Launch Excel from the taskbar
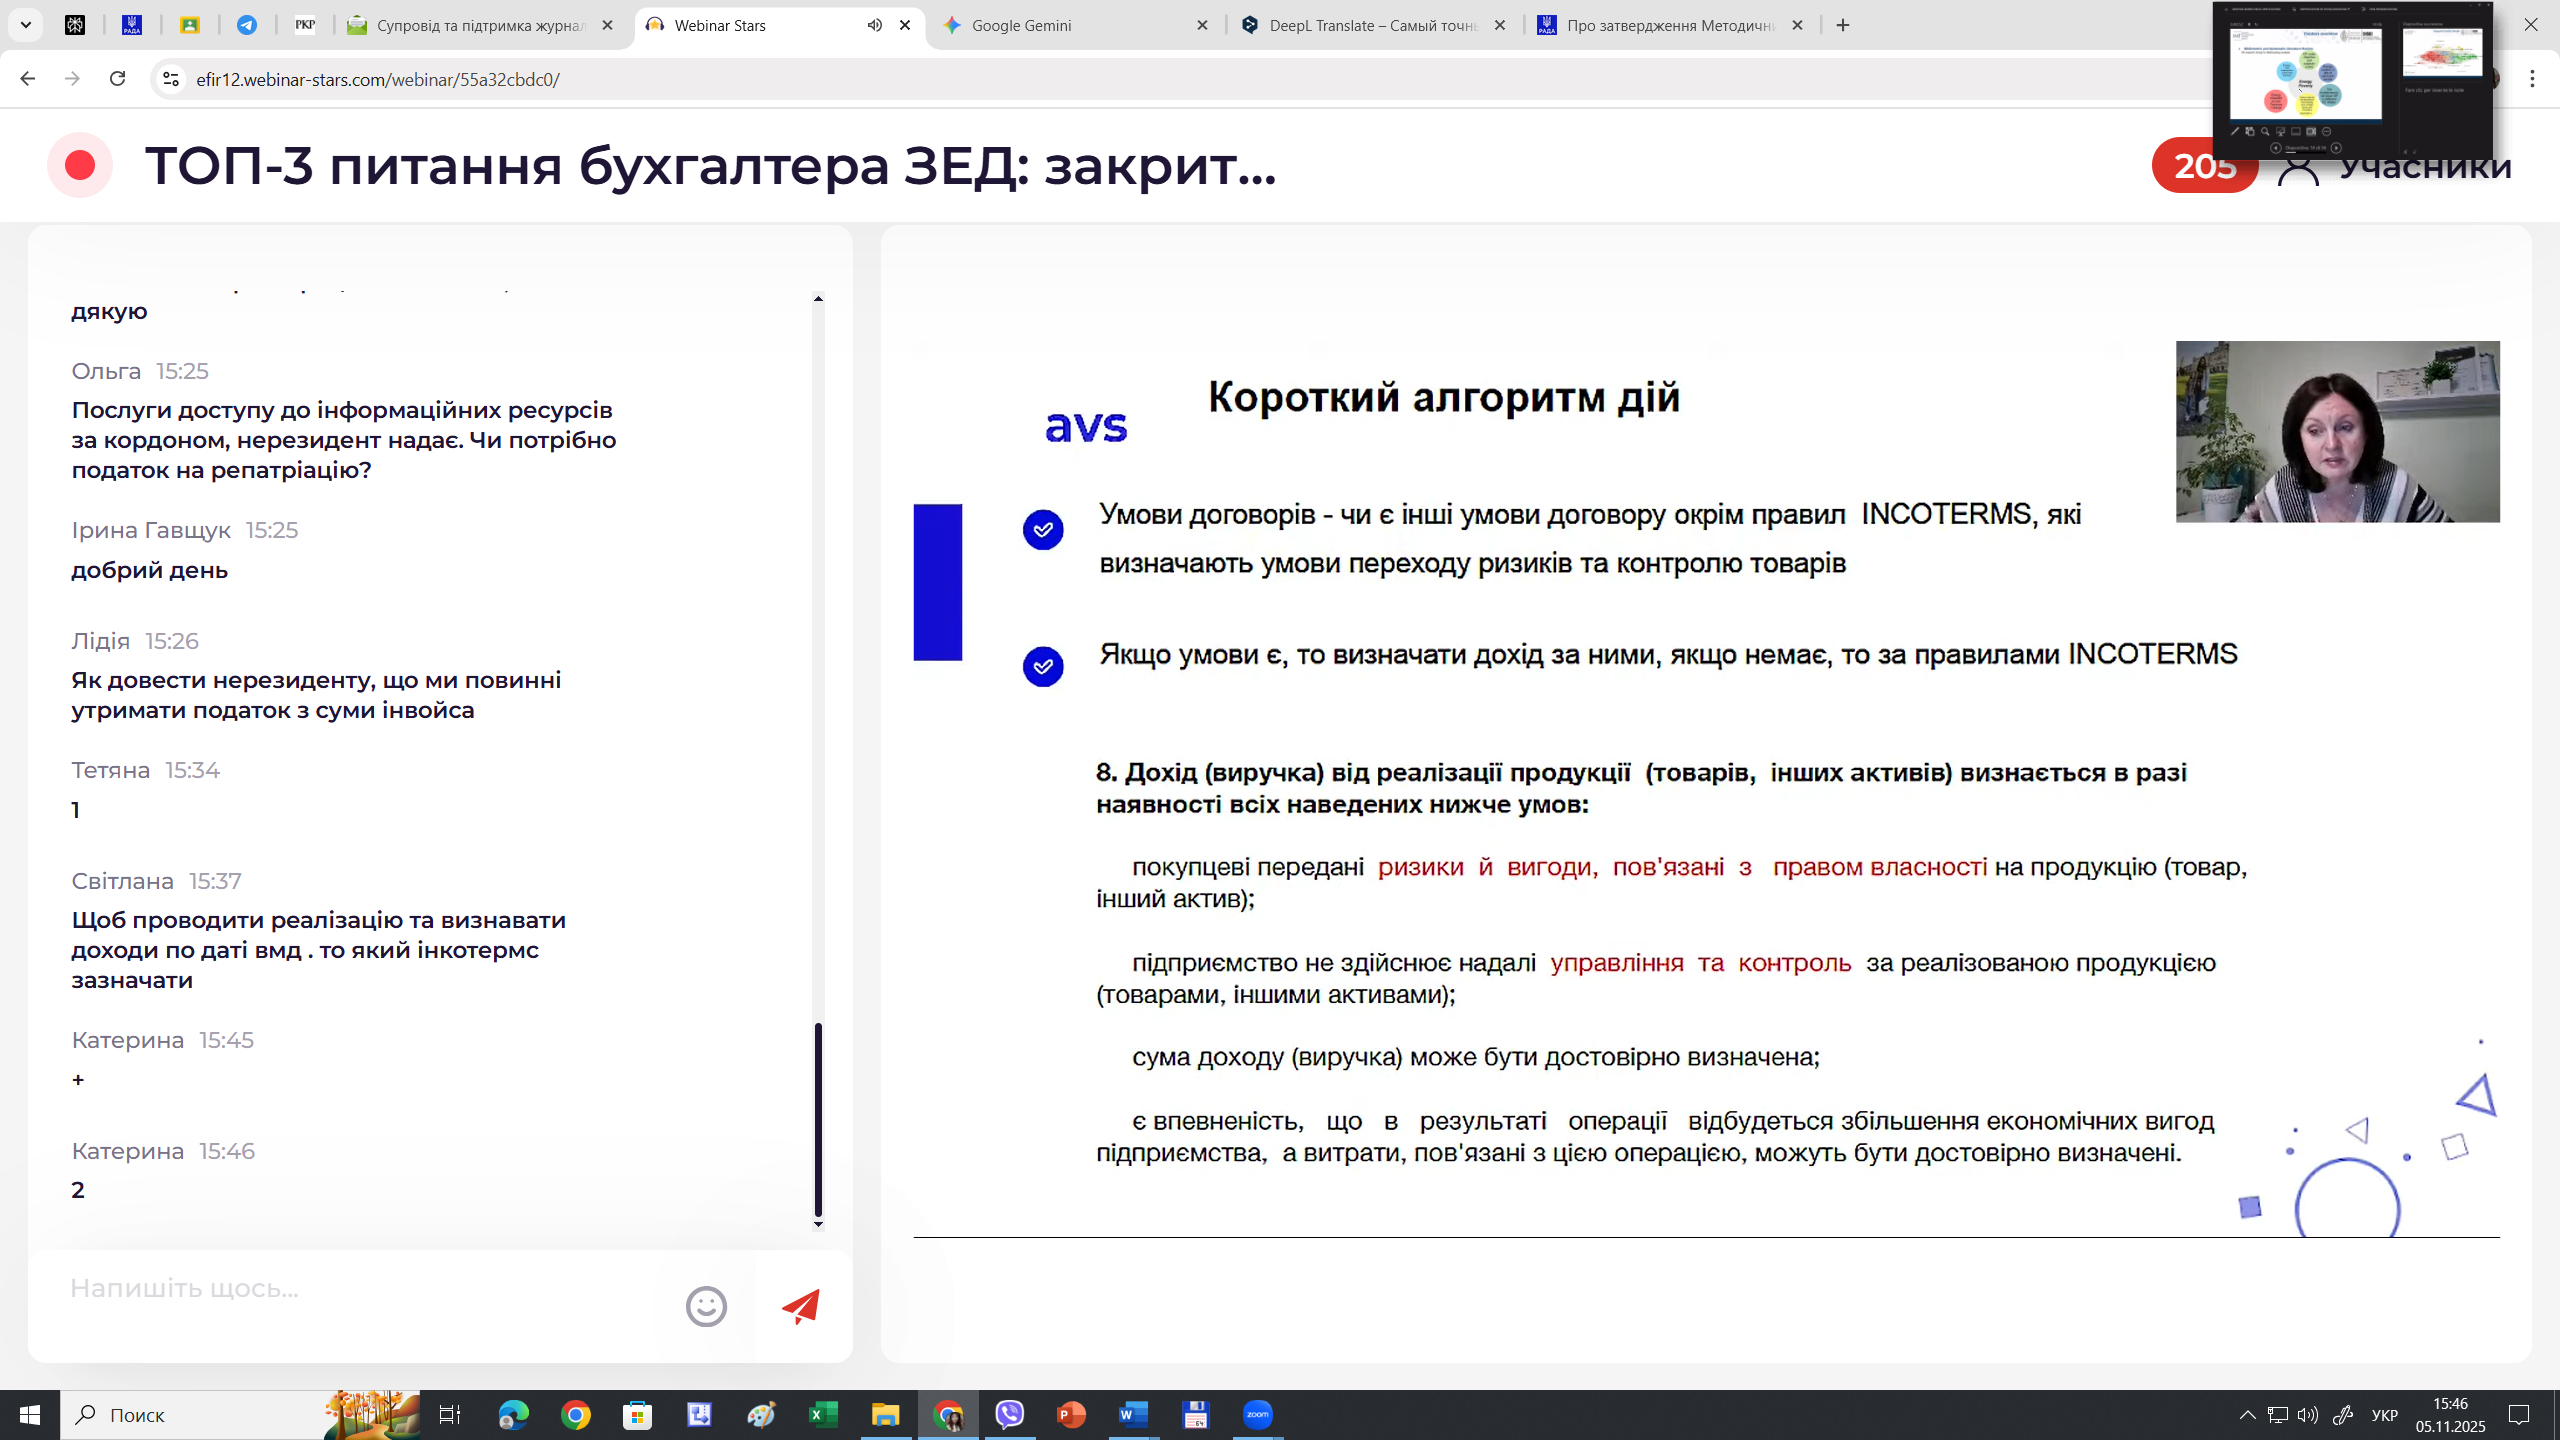The width and height of the screenshot is (2560, 1440). [823, 1414]
